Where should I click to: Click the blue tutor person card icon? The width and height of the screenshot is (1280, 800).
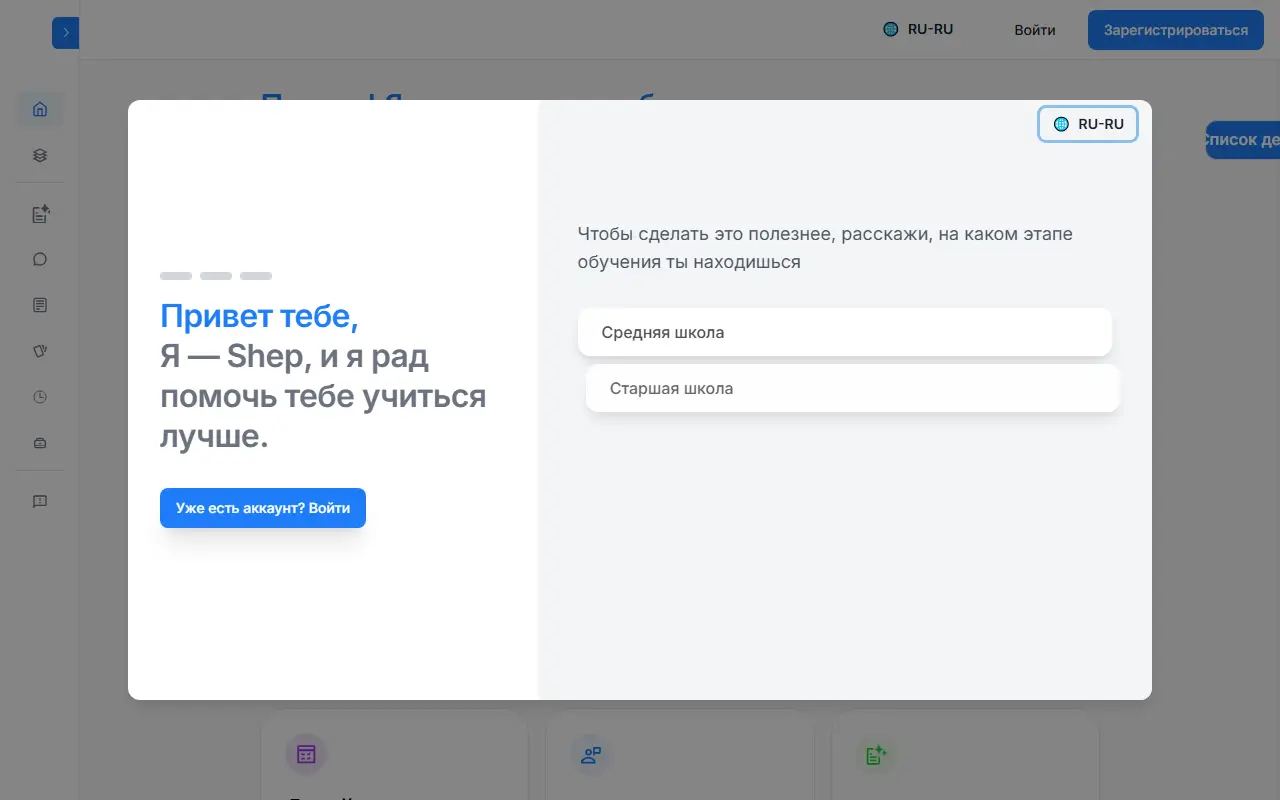(x=591, y=755)
